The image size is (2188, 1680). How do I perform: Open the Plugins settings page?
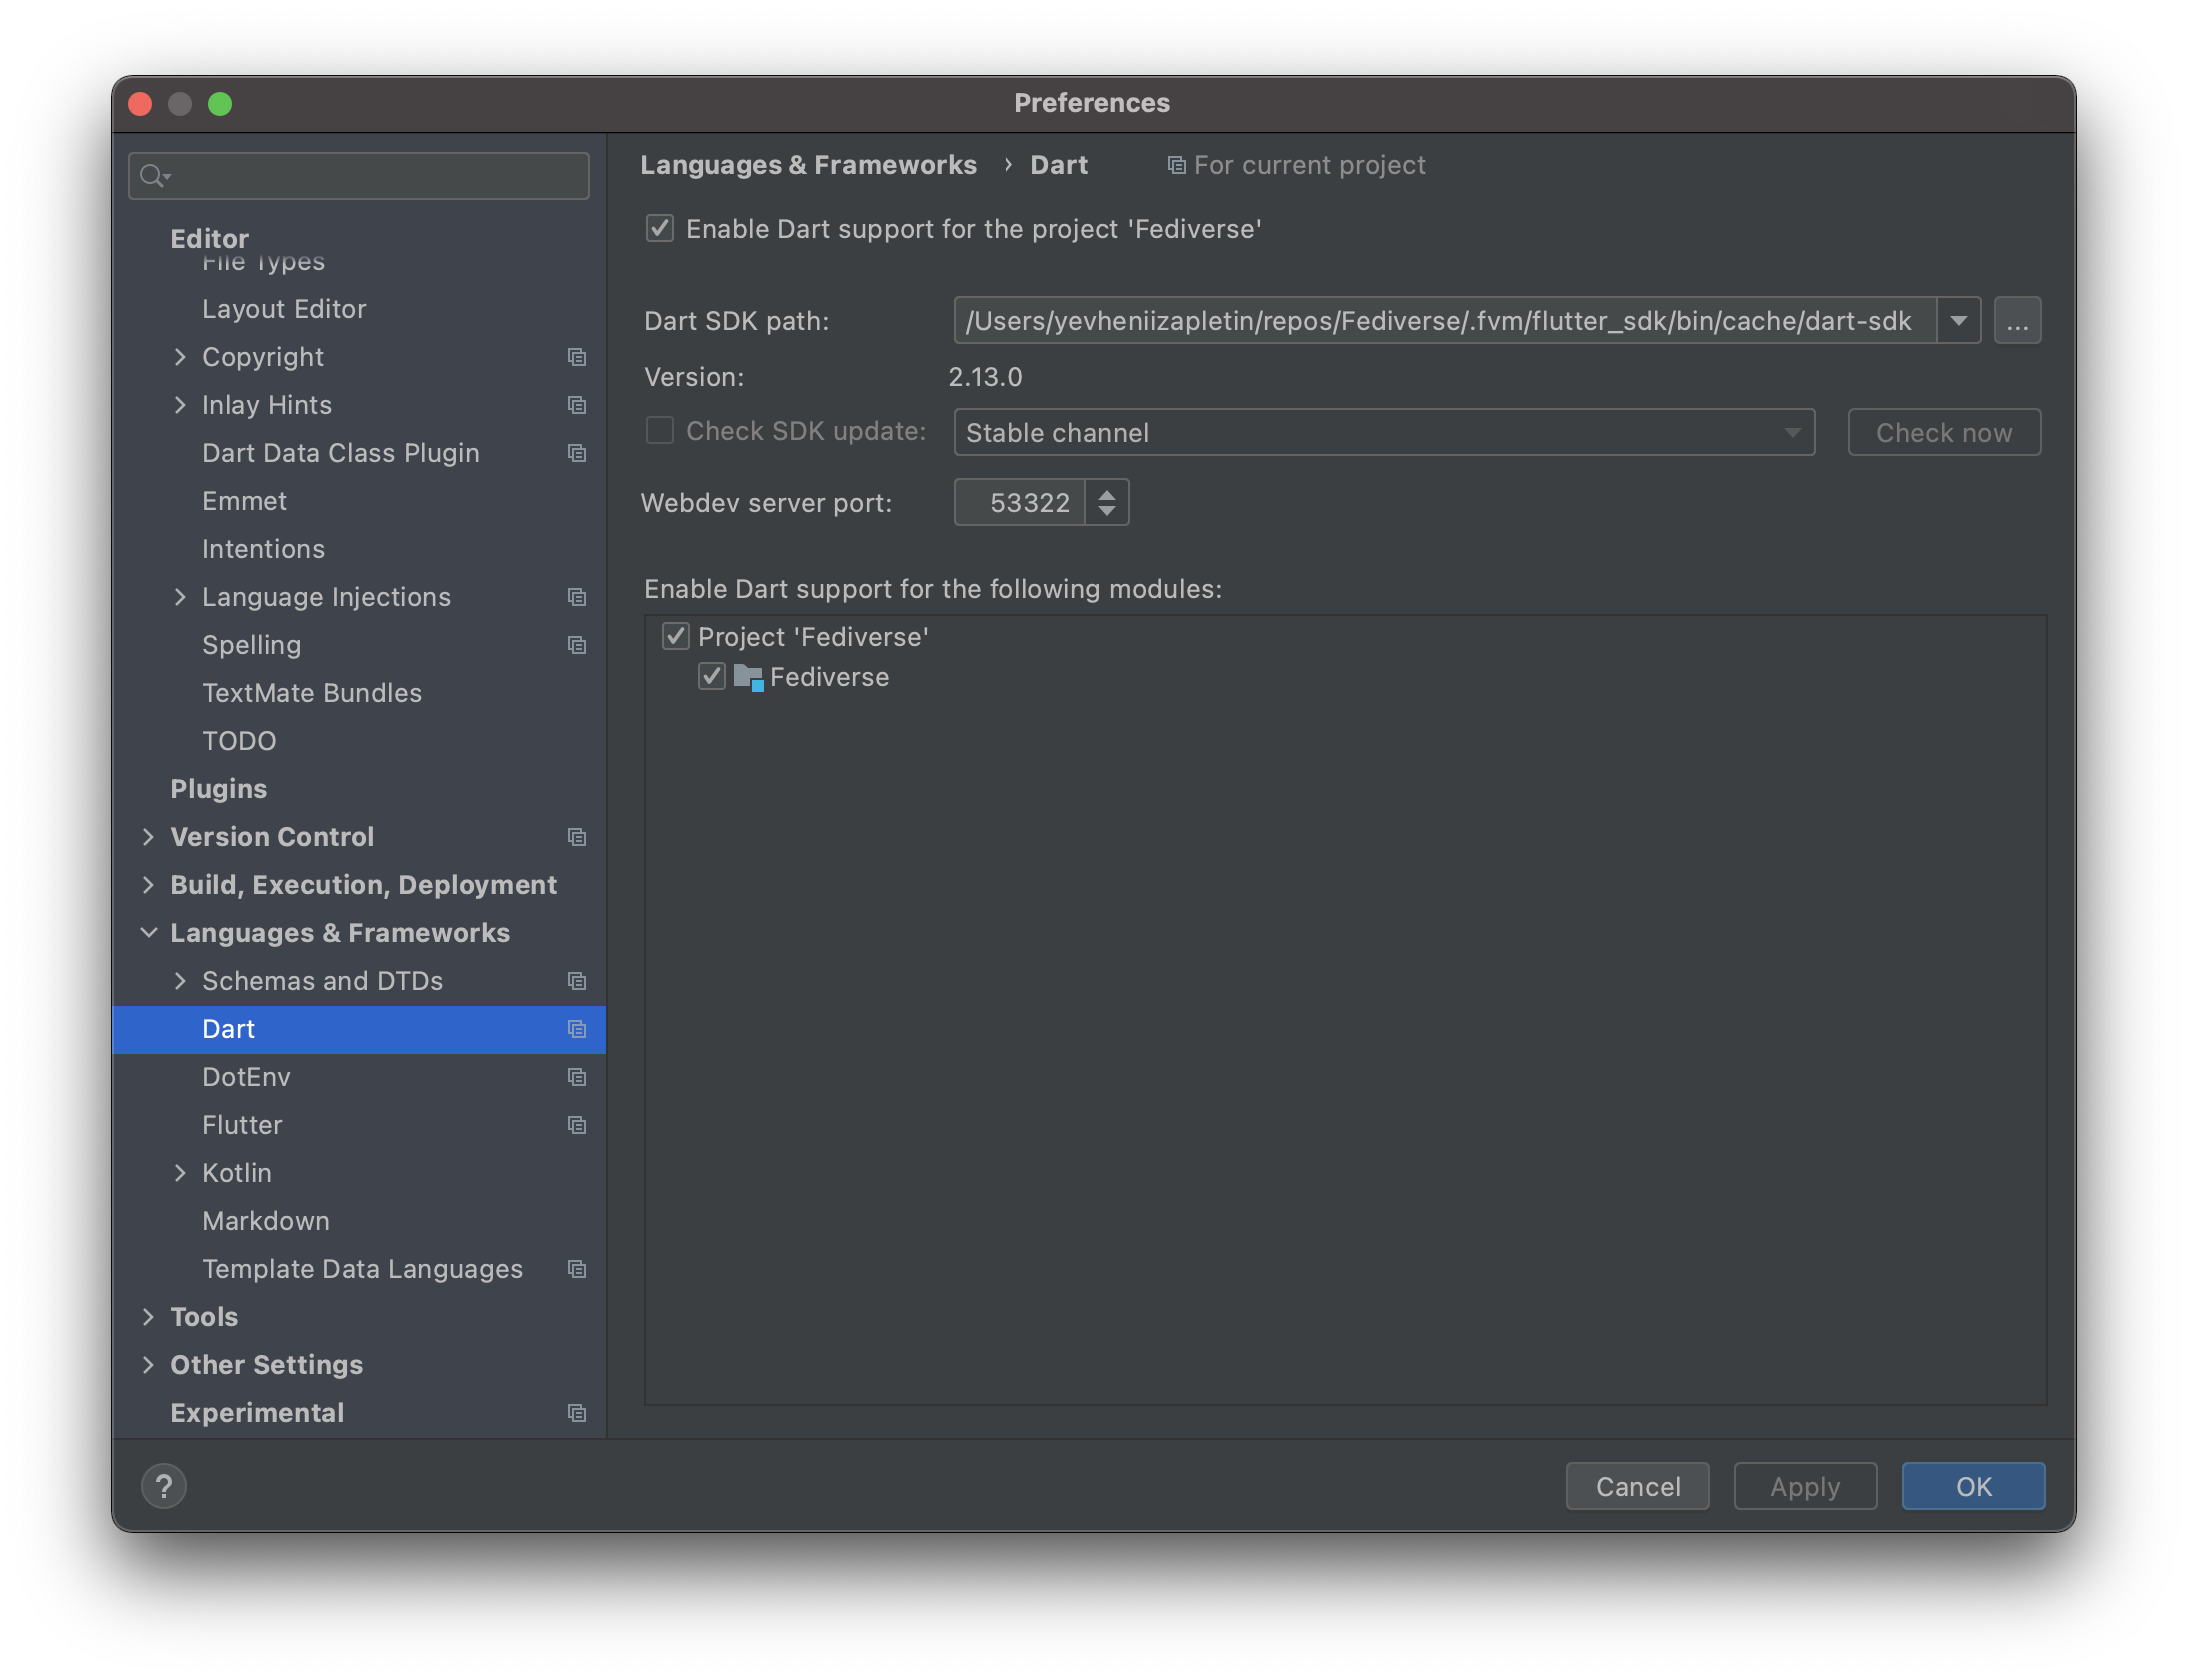tap(218, 789)
